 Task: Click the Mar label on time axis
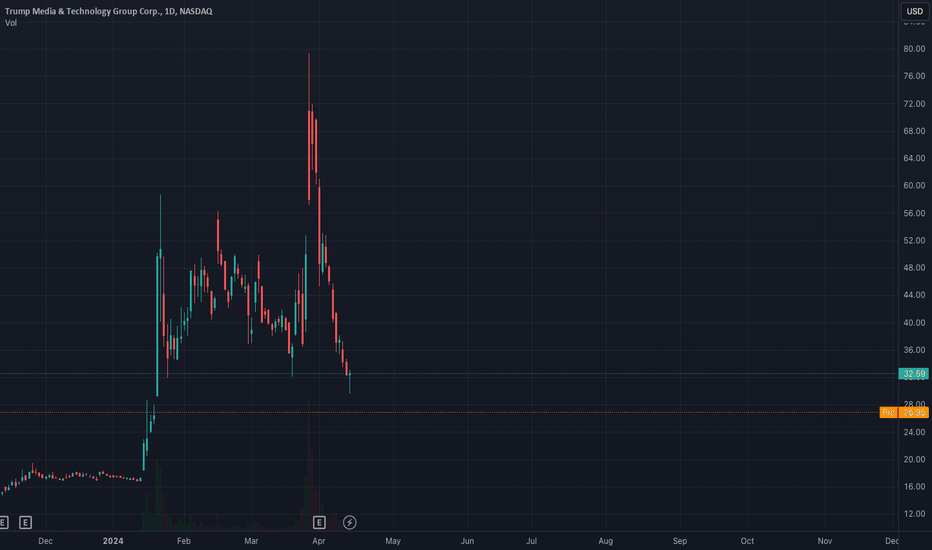251,541
